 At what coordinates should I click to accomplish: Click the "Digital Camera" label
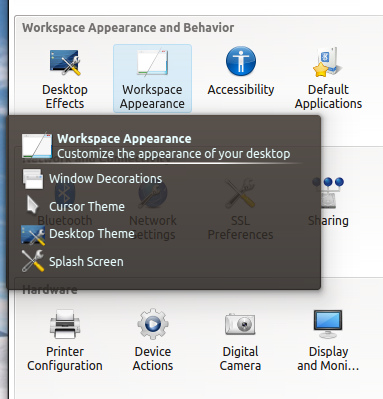240,359
